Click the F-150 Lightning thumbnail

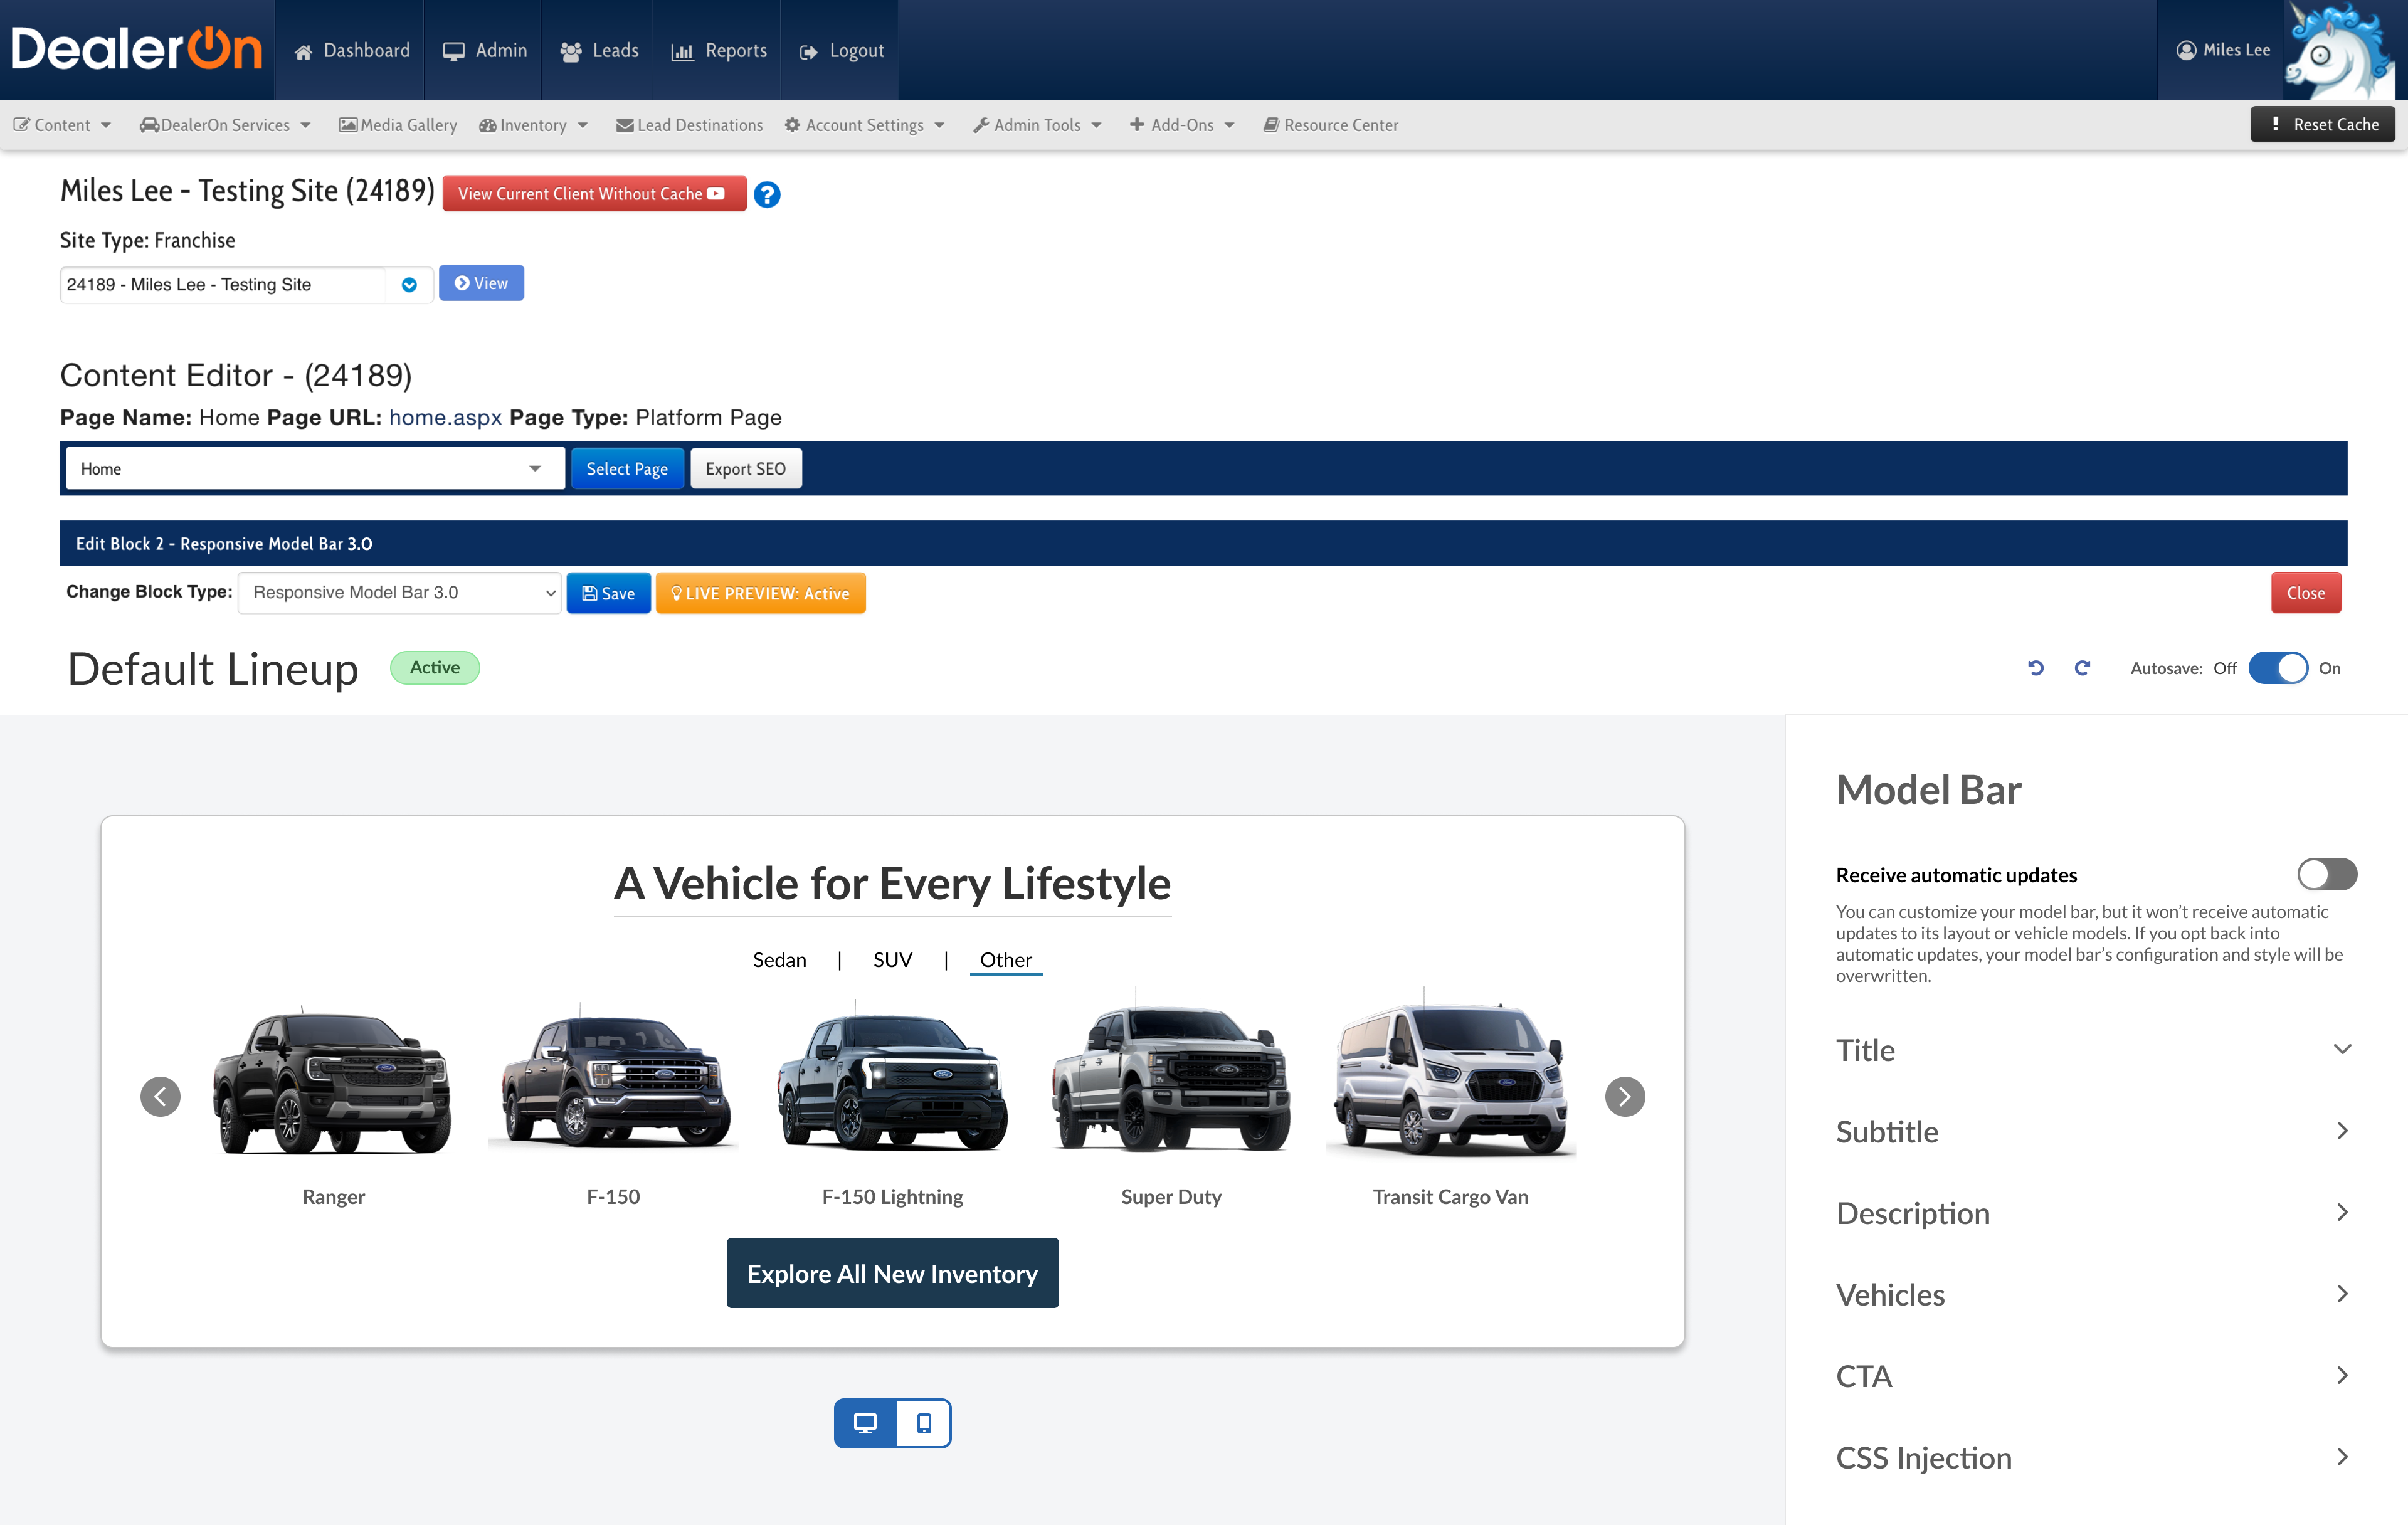892,1075
